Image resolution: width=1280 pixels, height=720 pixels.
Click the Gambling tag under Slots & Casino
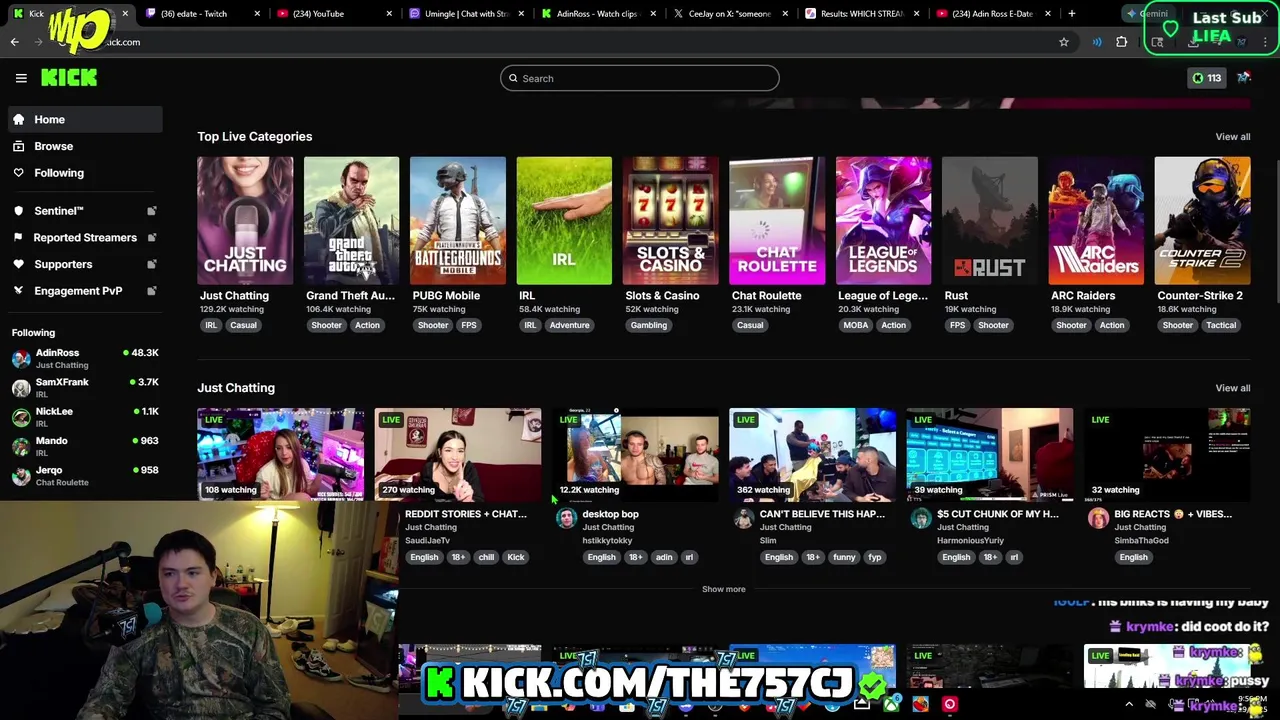(x=649, y=325)
